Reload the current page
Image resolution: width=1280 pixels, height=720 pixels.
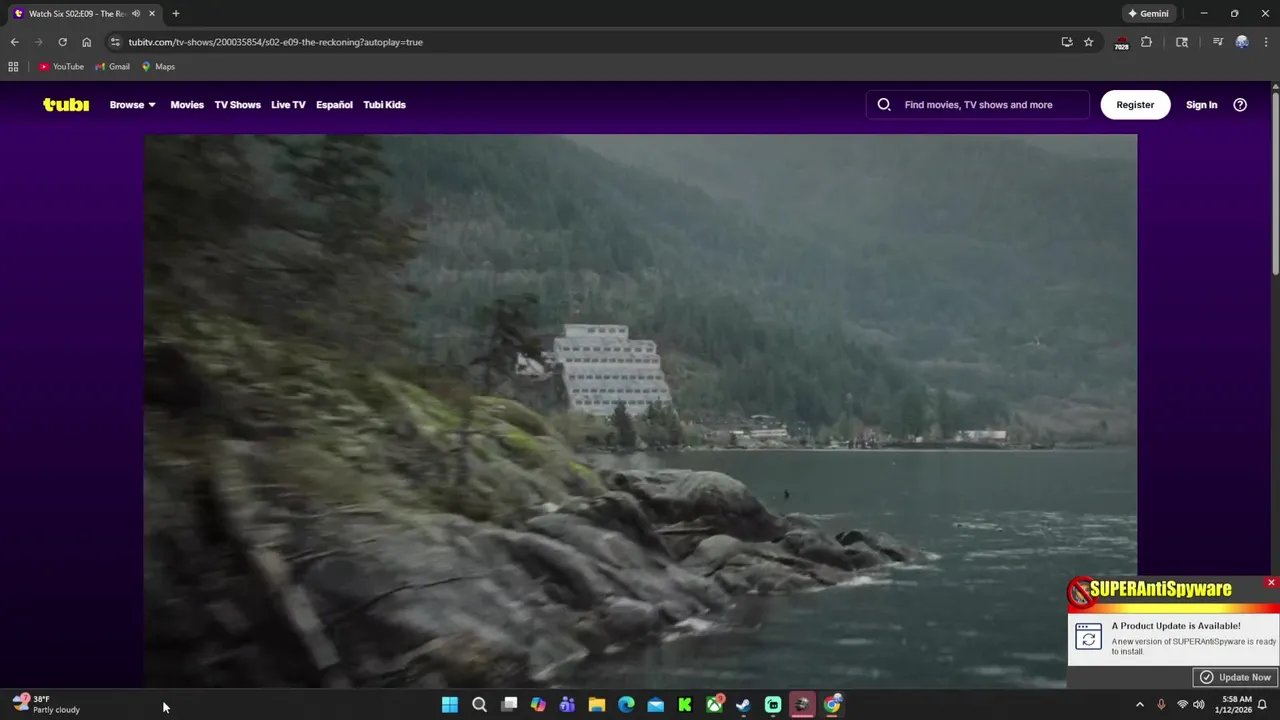(x=62, y=42)
